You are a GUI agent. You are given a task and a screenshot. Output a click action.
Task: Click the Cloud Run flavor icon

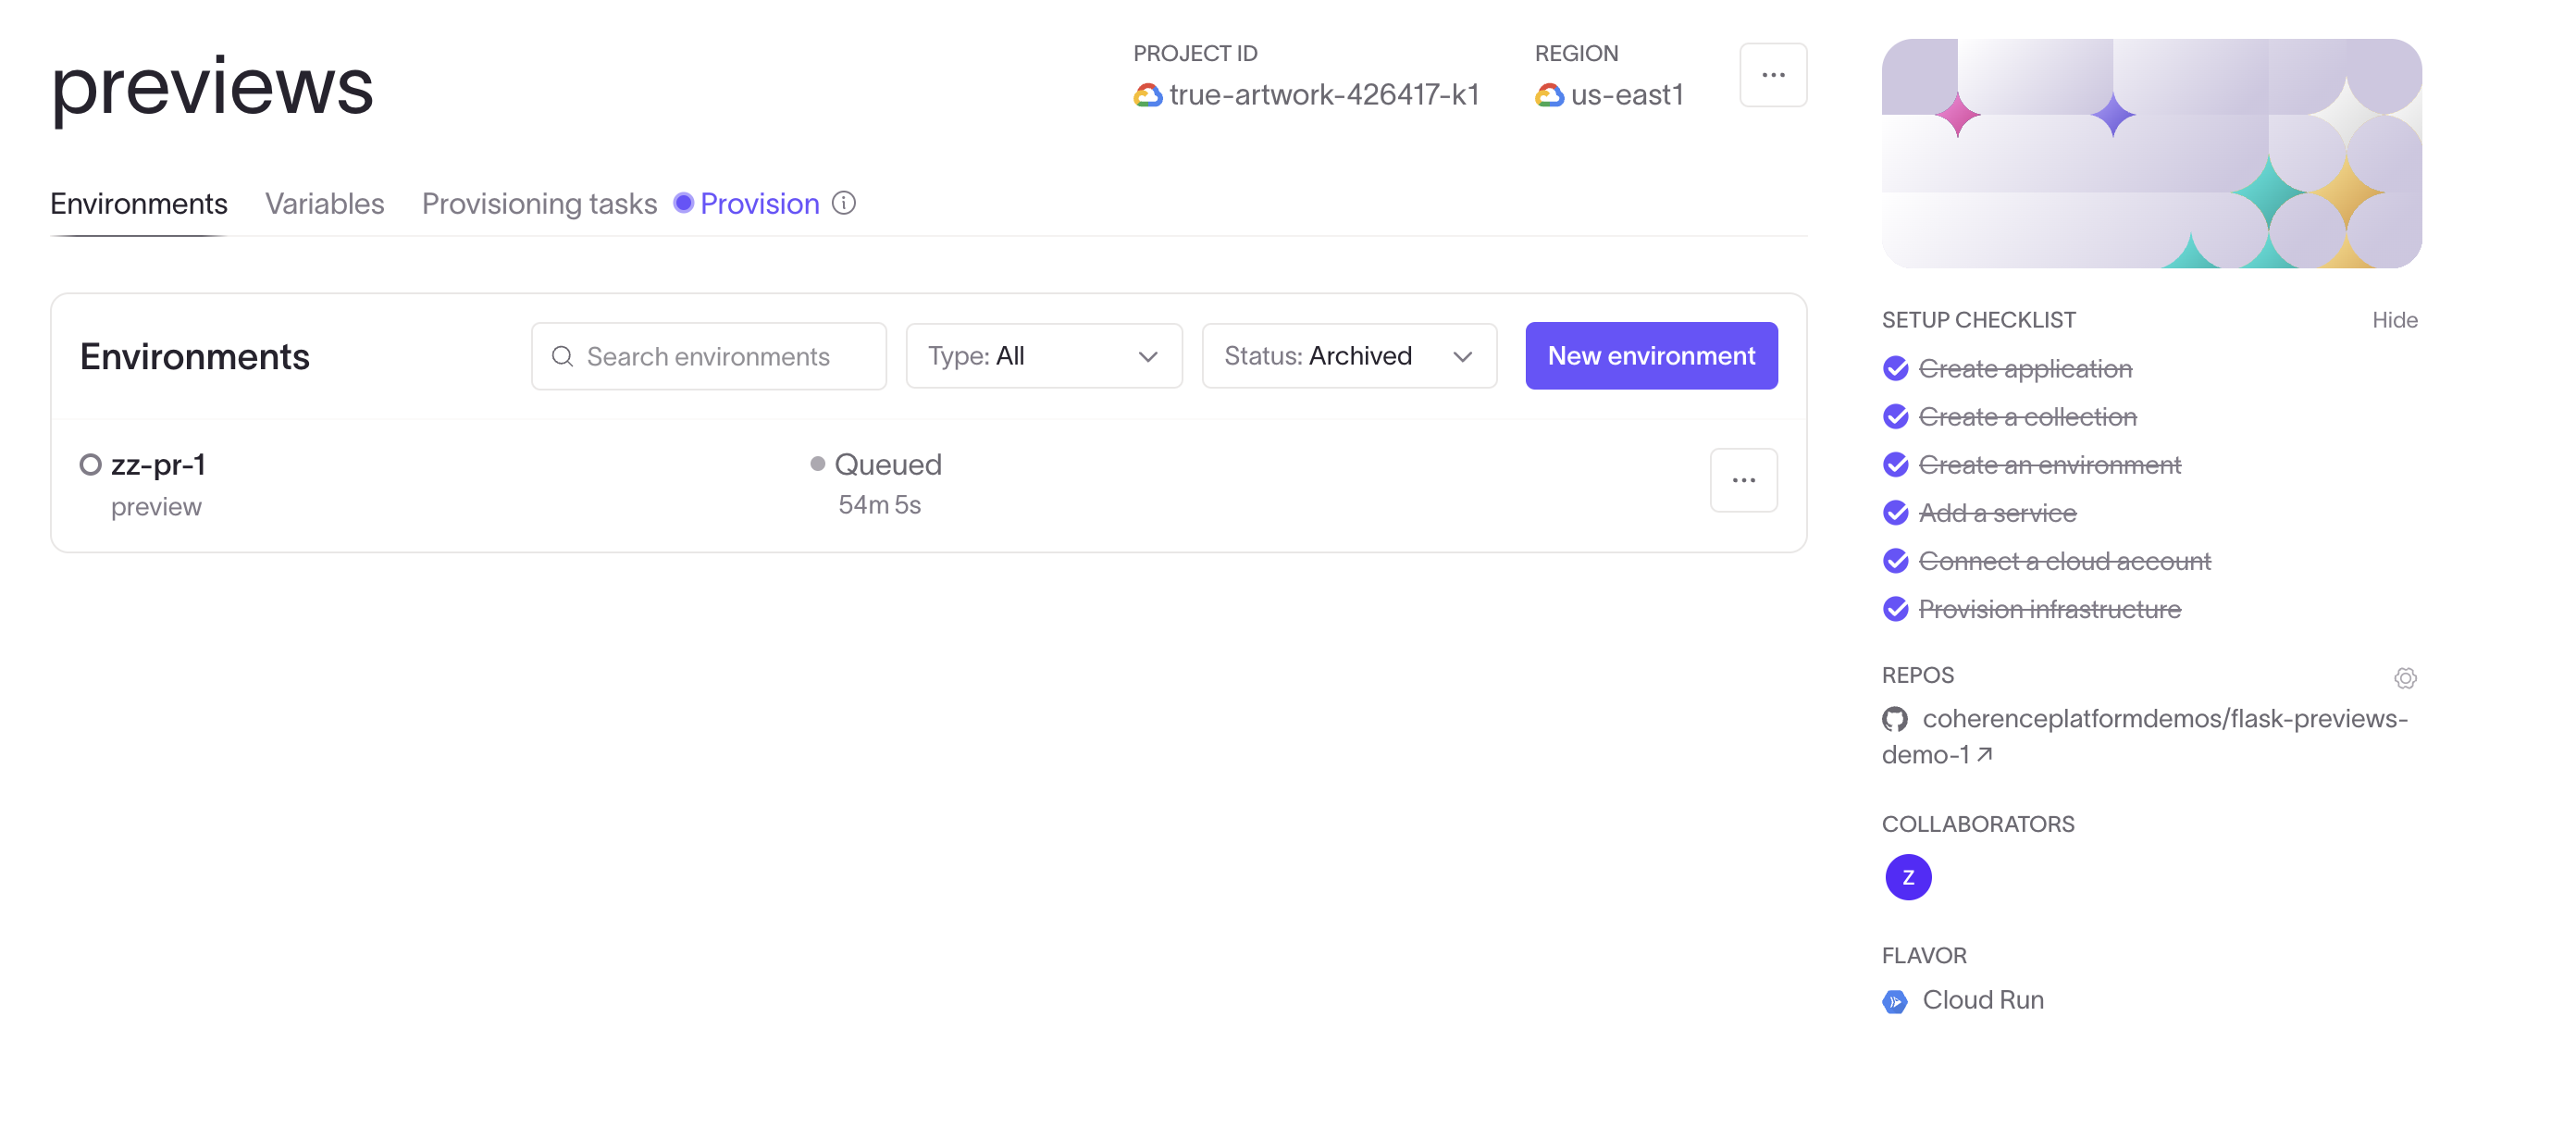1894,998
